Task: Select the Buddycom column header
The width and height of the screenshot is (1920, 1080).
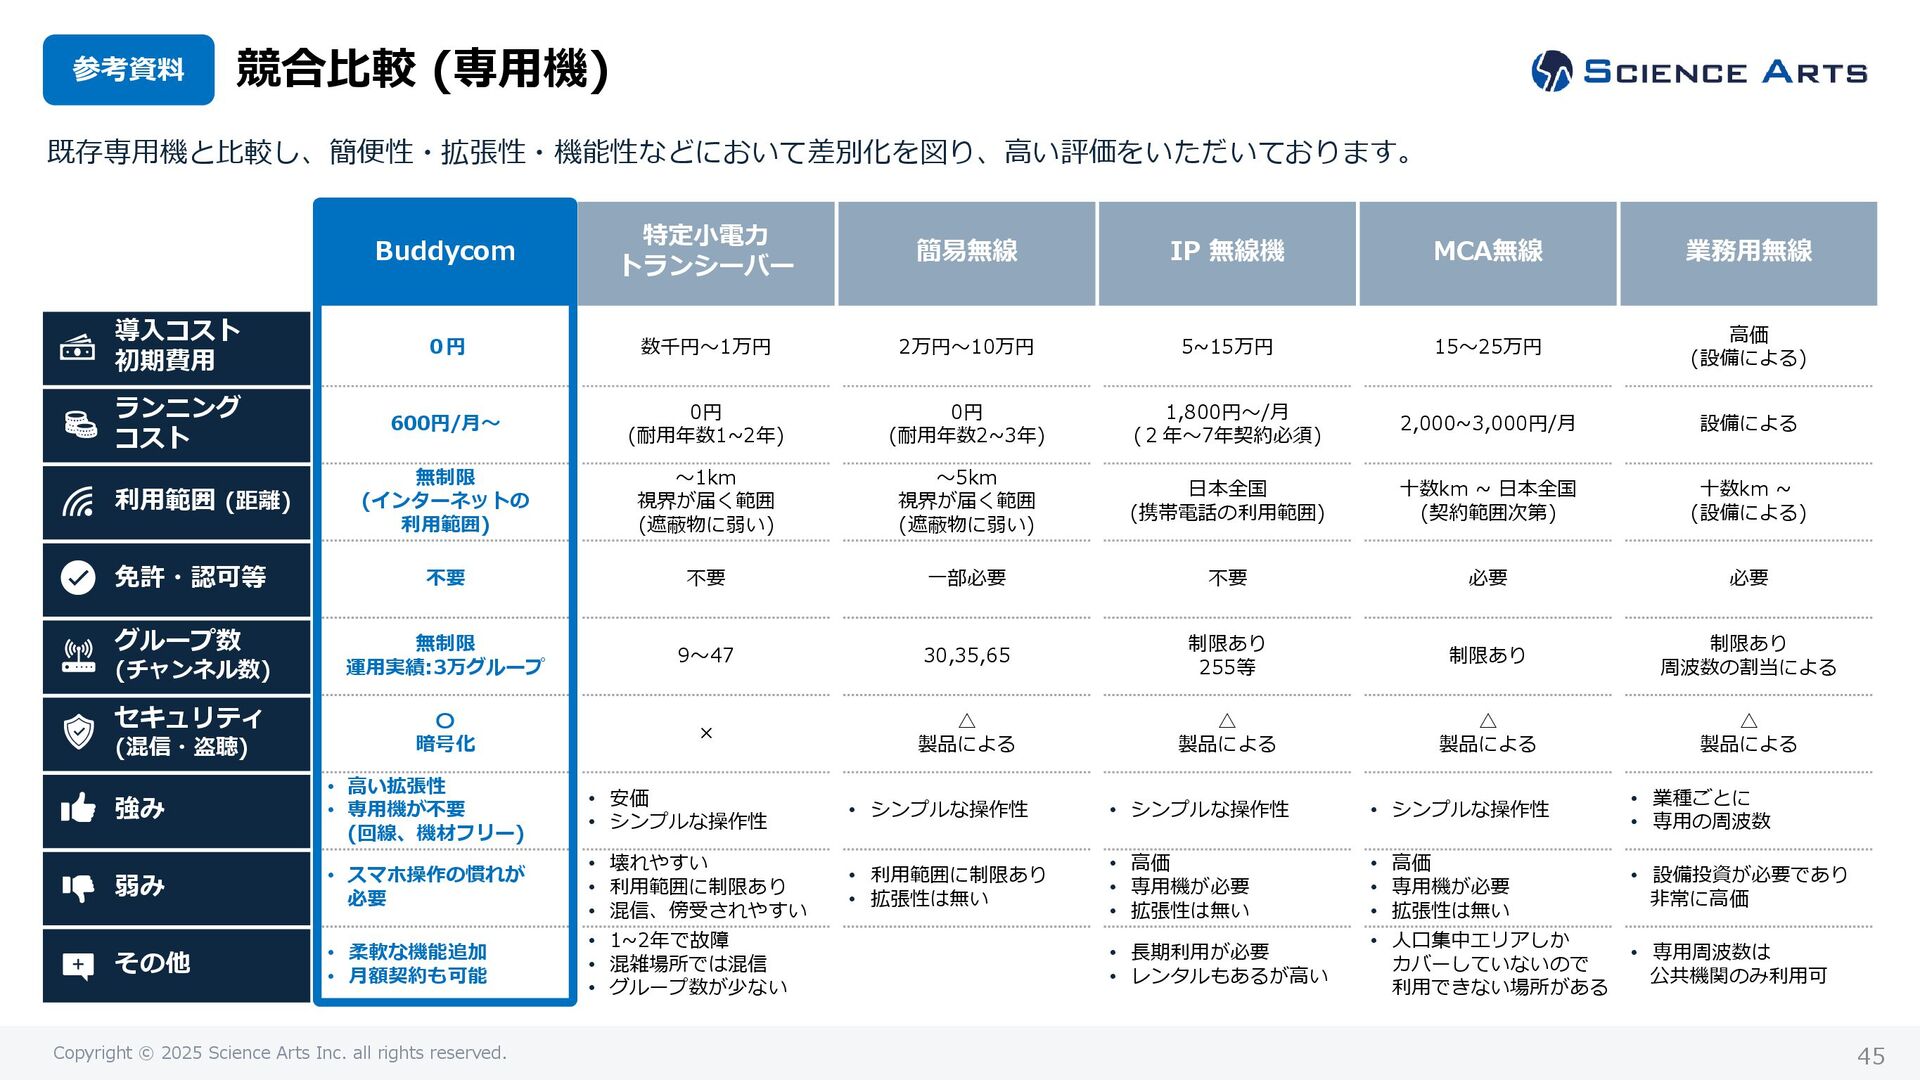Action: point(445,251)
